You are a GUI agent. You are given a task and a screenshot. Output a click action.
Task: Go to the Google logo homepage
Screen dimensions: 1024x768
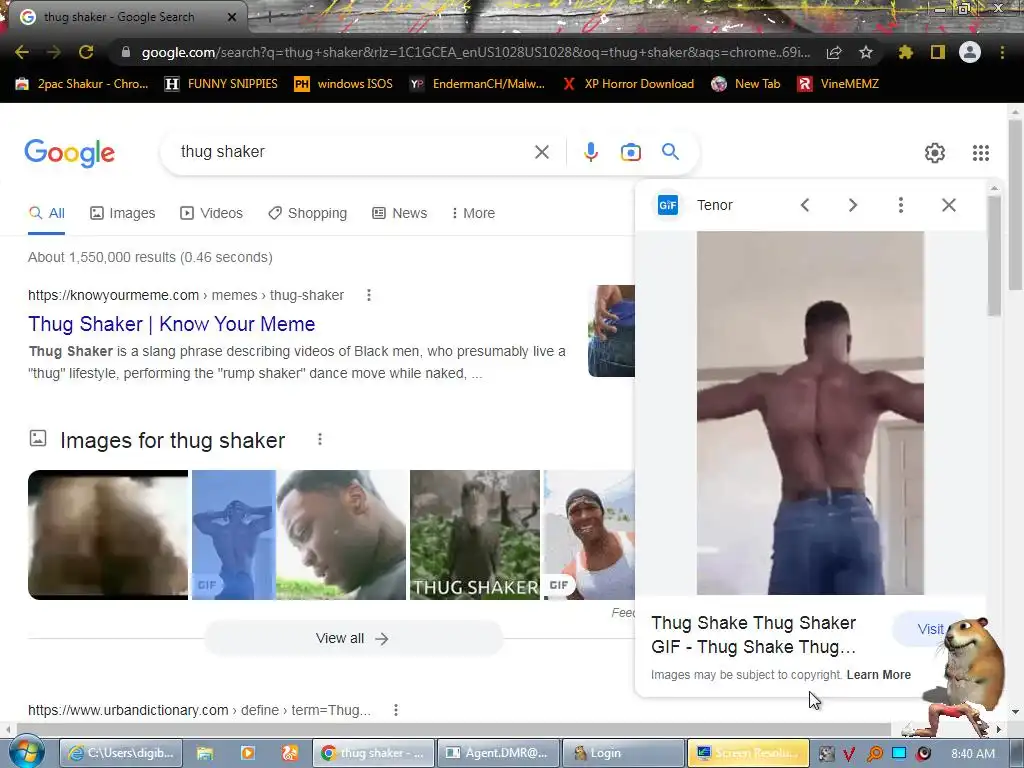point(70,153)
